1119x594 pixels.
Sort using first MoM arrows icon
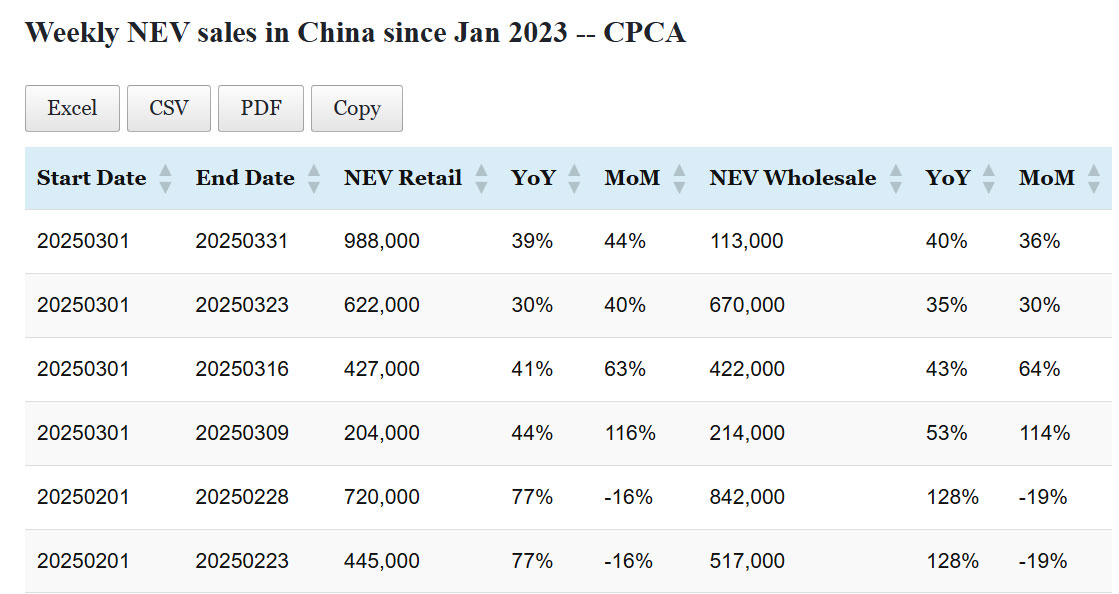[680, 179]
